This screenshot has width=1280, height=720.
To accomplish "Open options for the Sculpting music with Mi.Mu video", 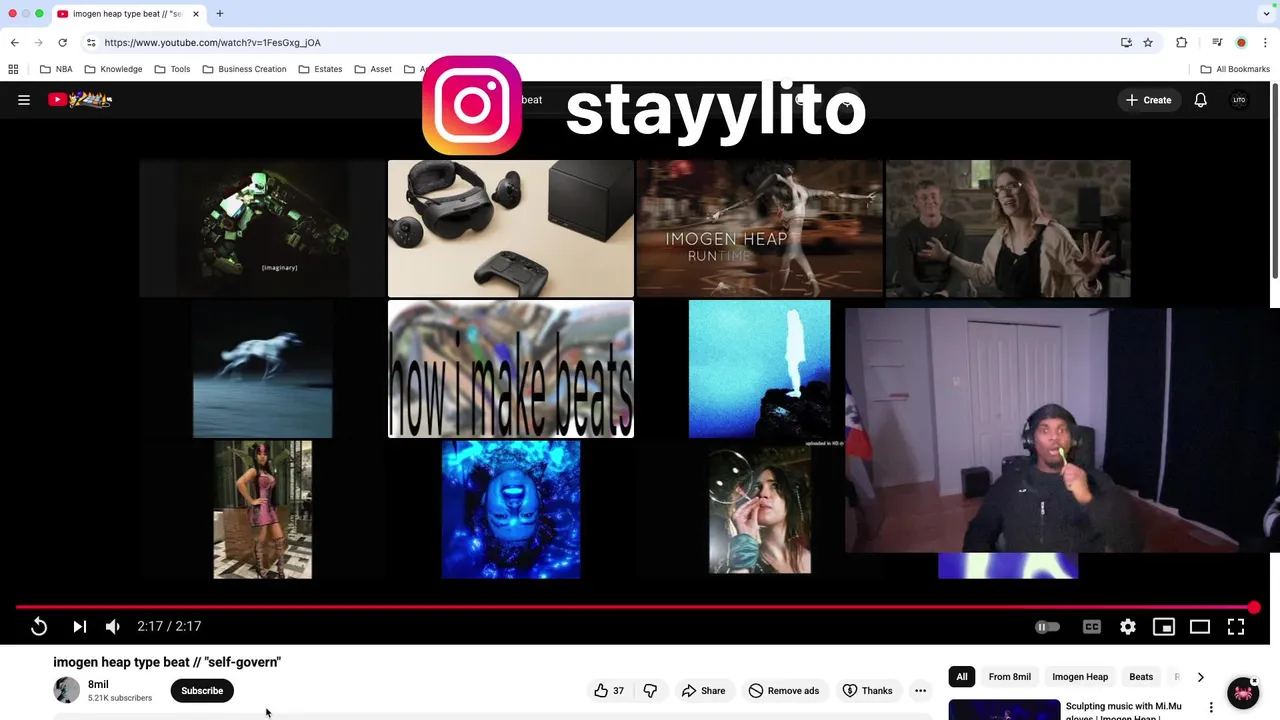I will [x=1211, y=707].
